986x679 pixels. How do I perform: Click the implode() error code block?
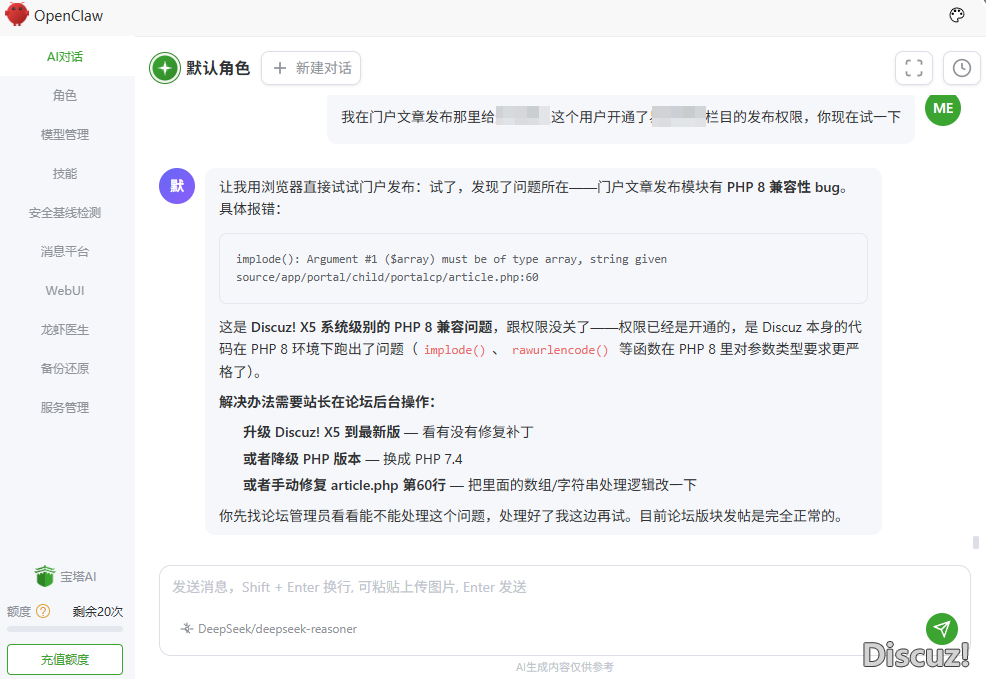click(543, 268)
